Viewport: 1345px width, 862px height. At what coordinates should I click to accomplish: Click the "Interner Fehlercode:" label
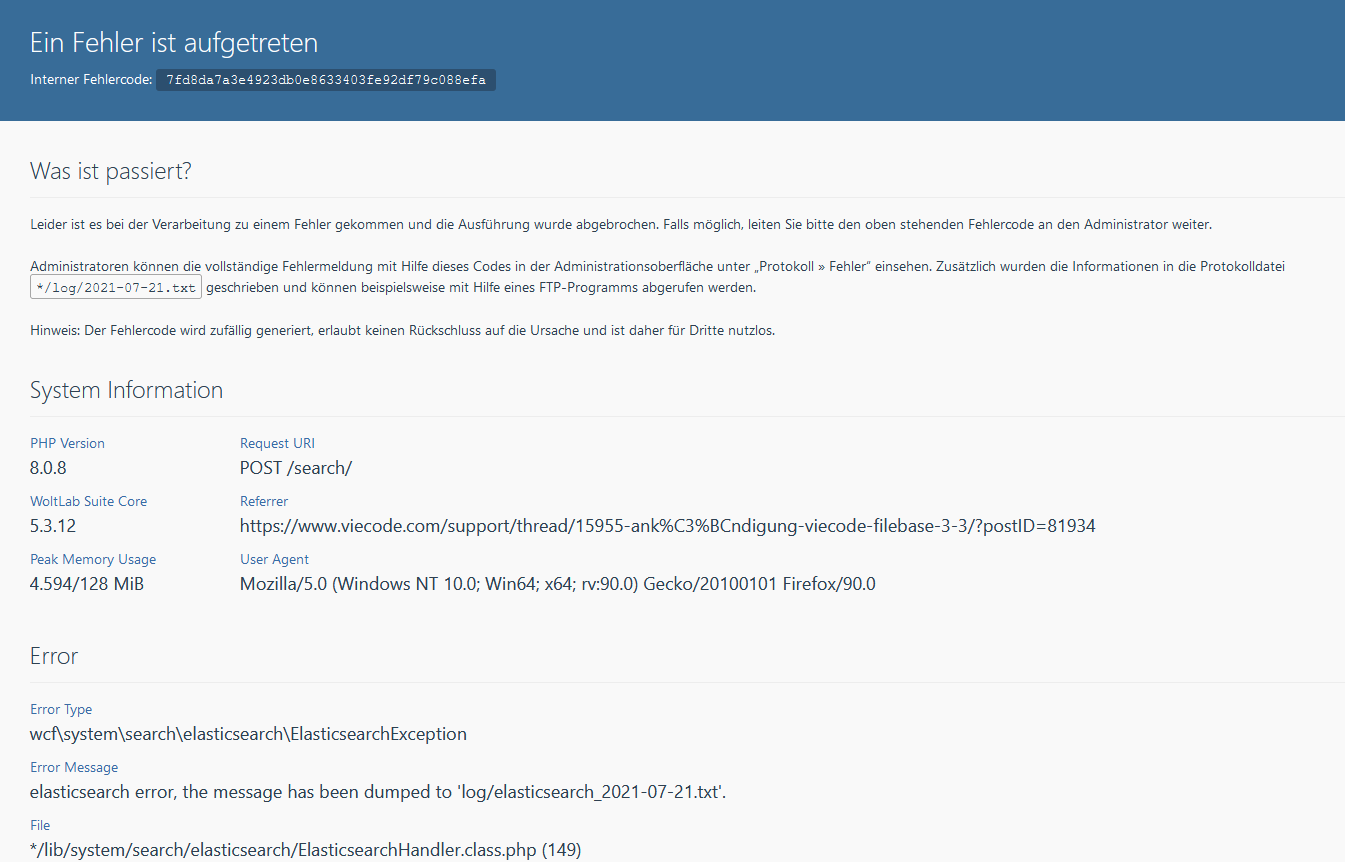click(x=91, y=80)
